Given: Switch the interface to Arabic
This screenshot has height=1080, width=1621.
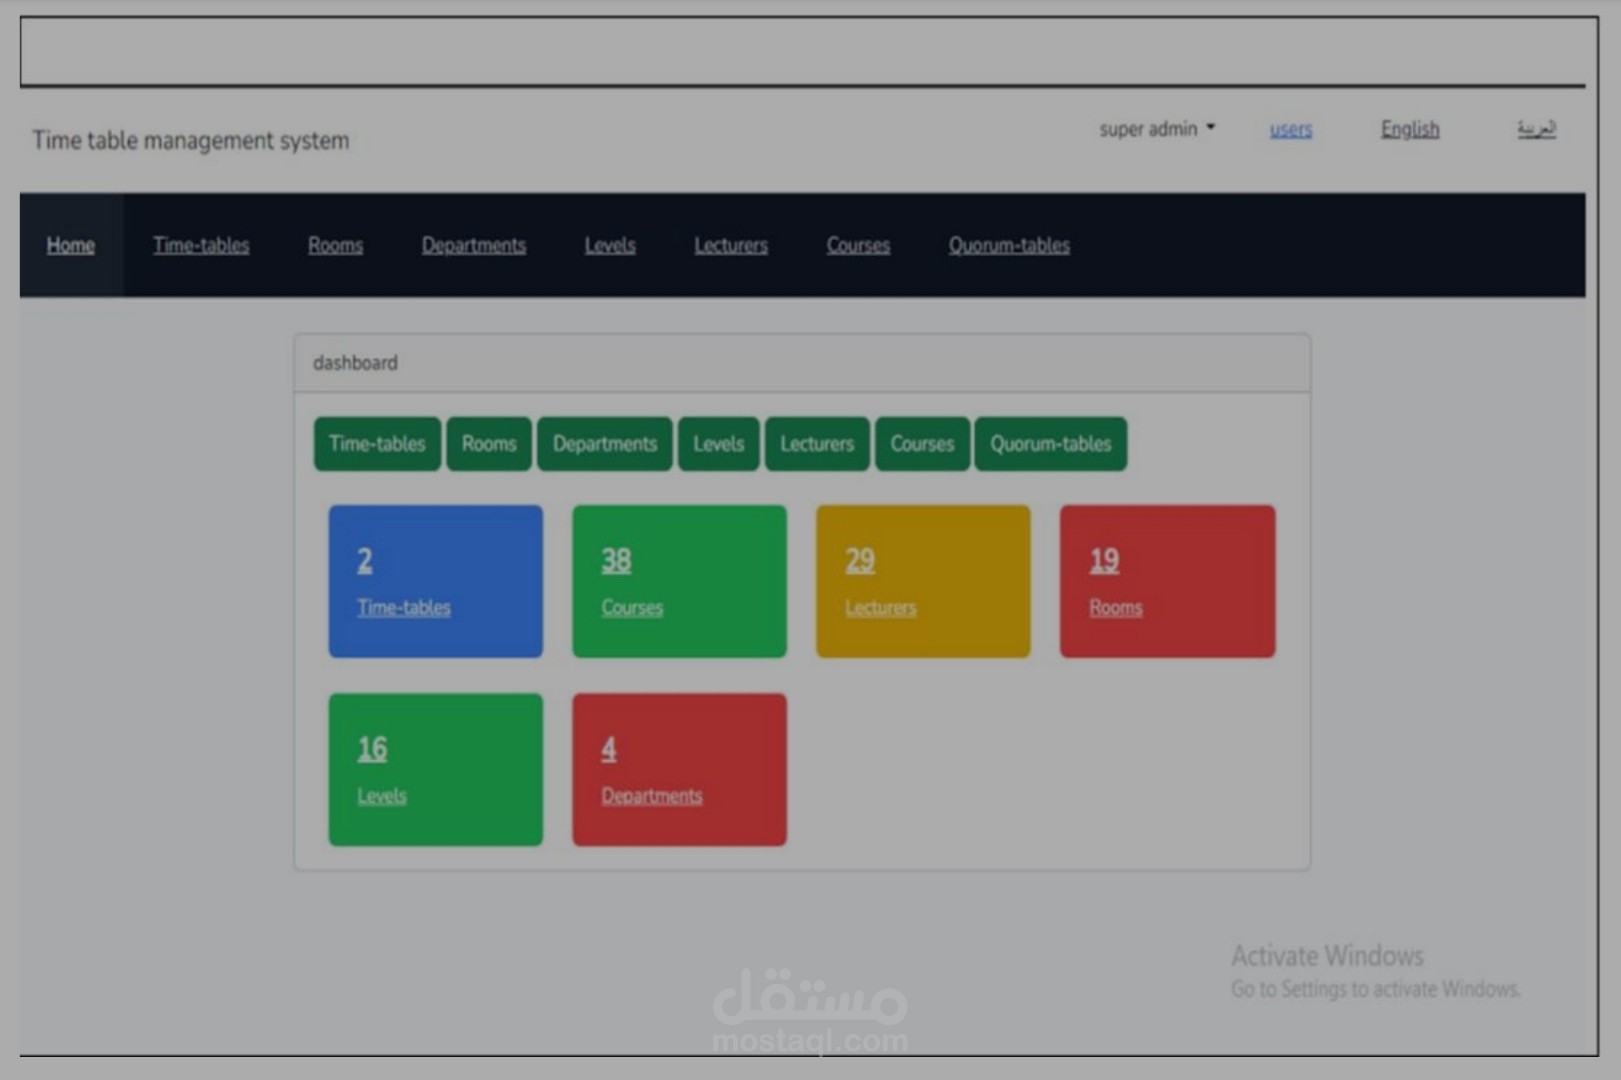Looking at the screenshot, I should (1537, 128).
